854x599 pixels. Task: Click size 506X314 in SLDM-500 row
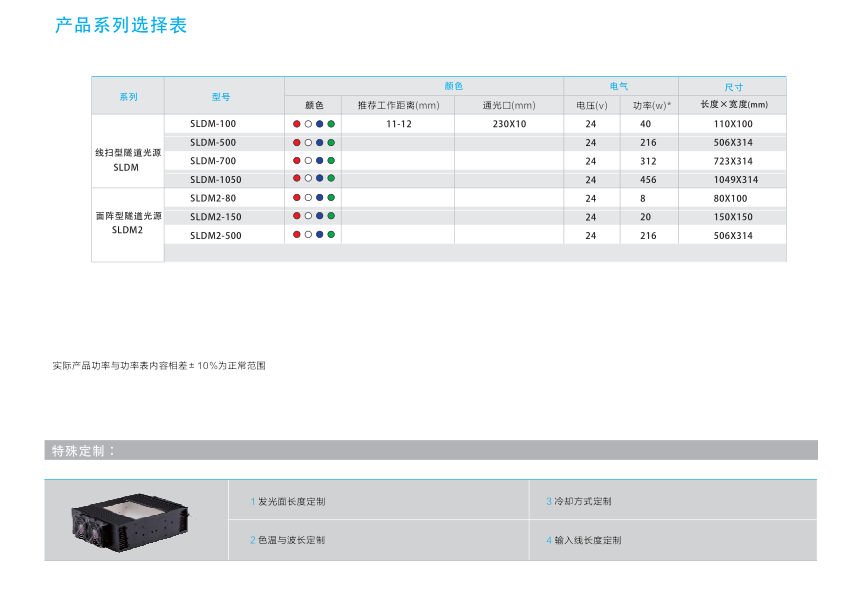733,143
